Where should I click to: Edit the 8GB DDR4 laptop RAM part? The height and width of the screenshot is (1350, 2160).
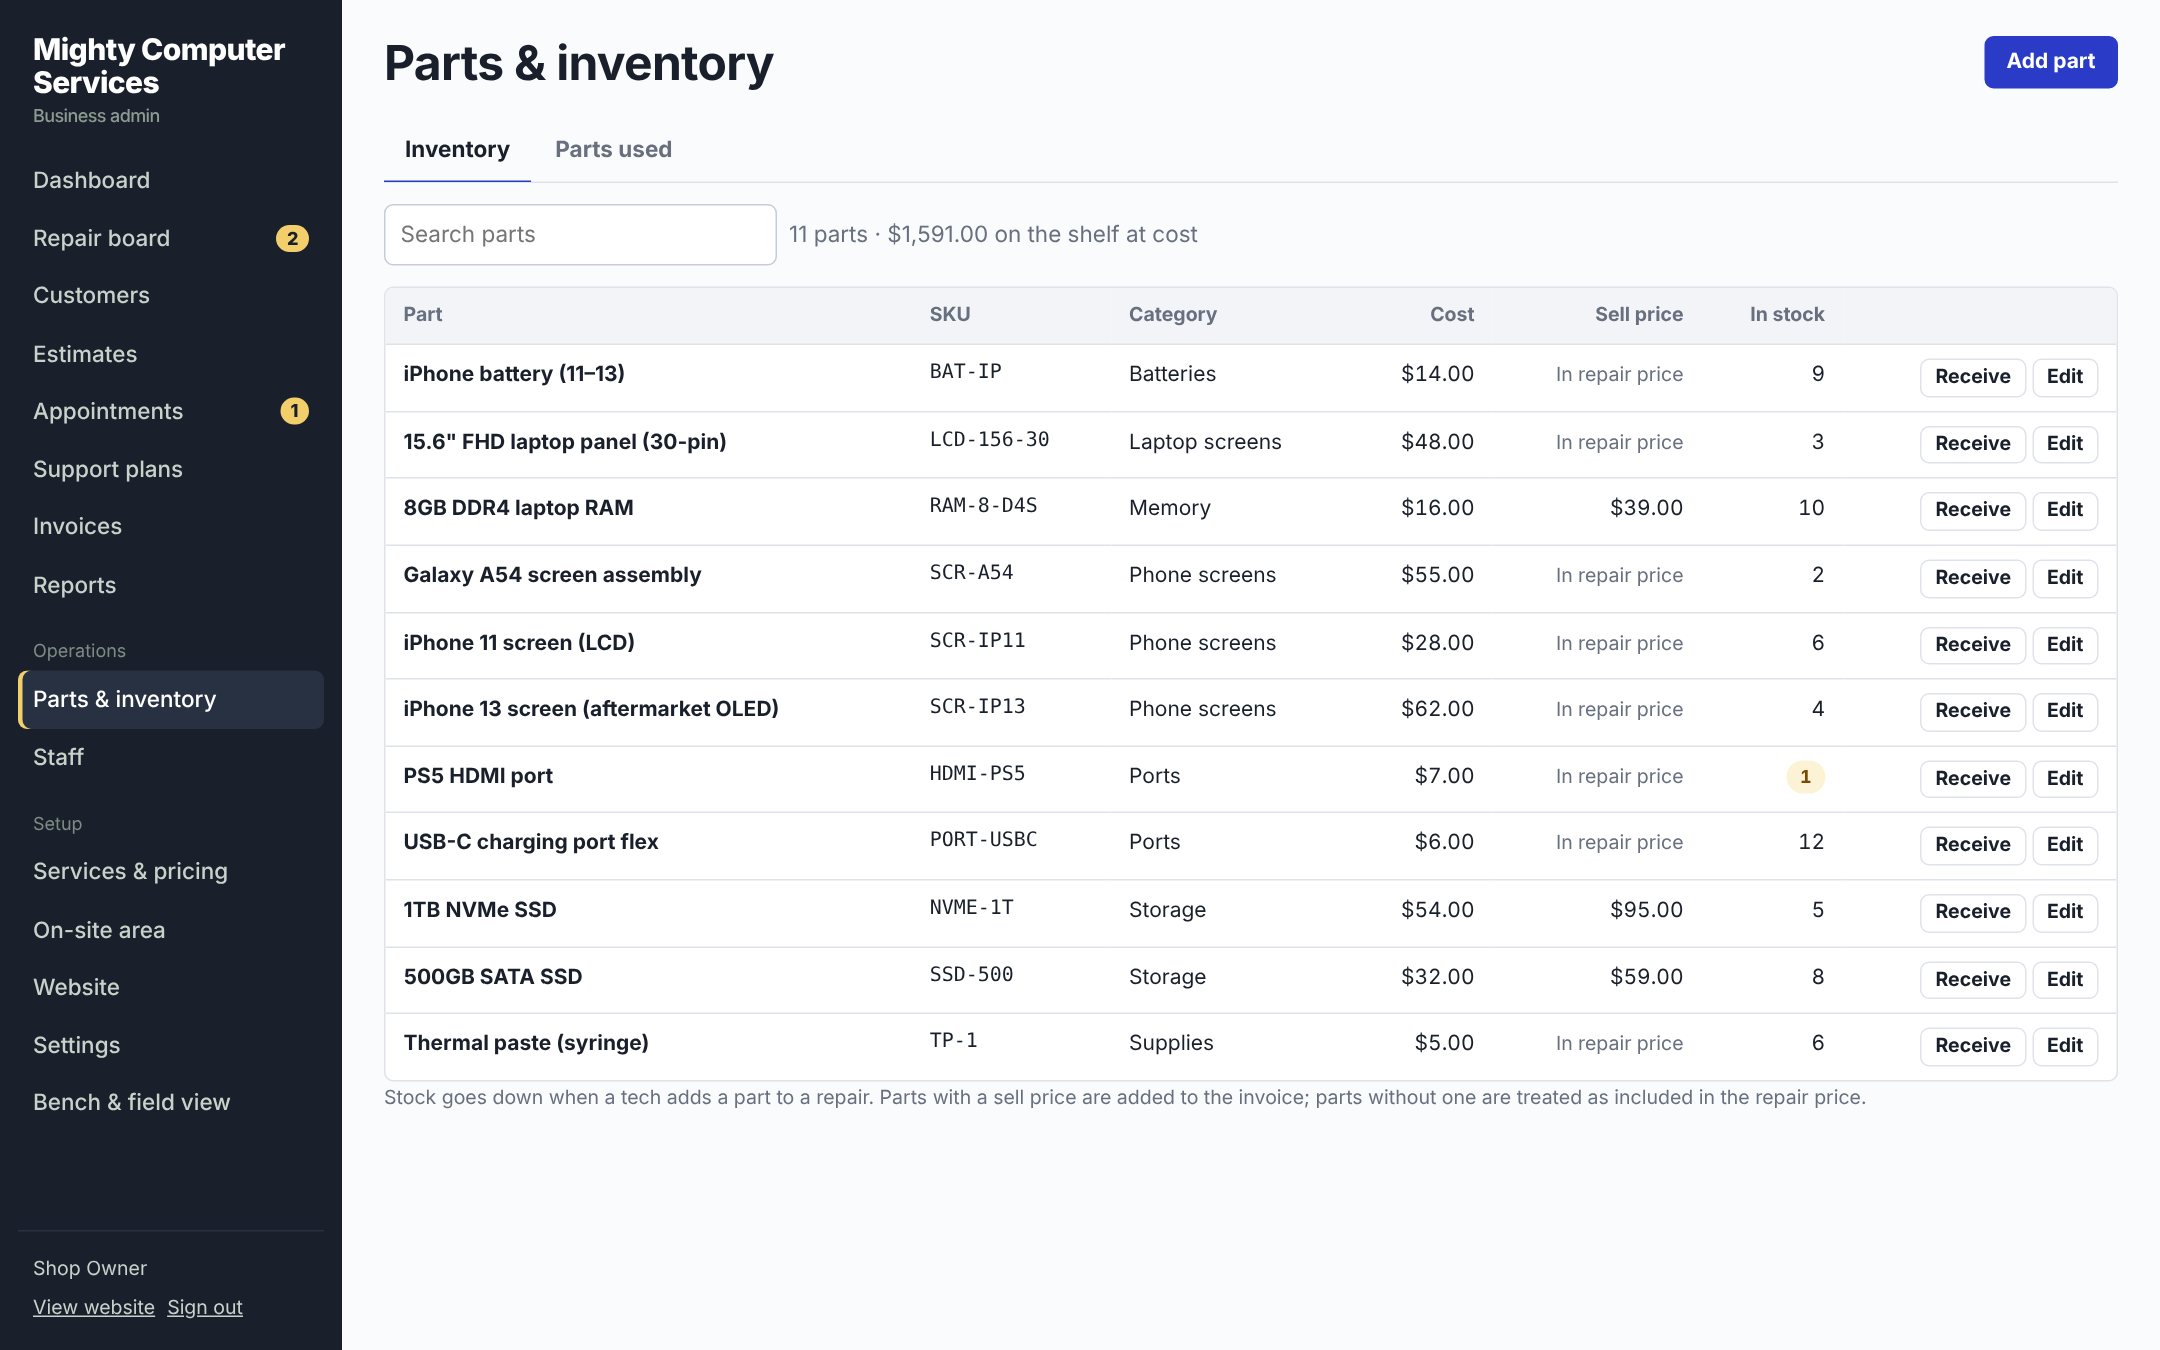click(x=2064, y=510)
